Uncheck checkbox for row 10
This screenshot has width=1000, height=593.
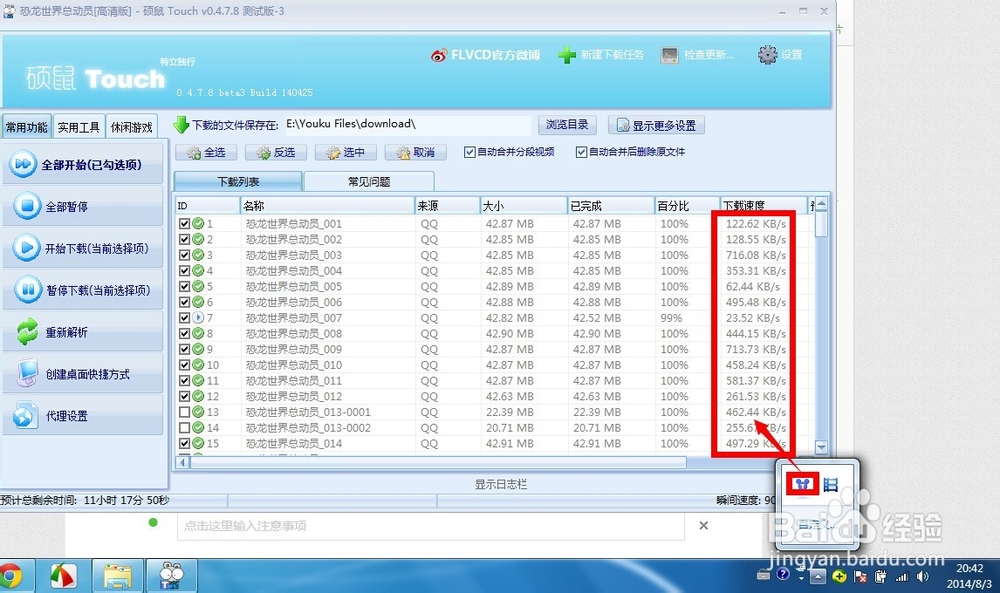(184, 365)
